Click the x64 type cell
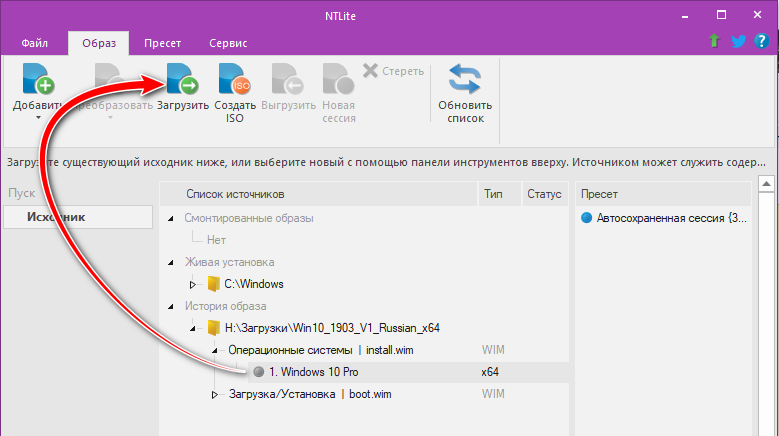Image resolution: width=779 pixels, height=436 pixels. pyautogui.click(x=490, y=372)
